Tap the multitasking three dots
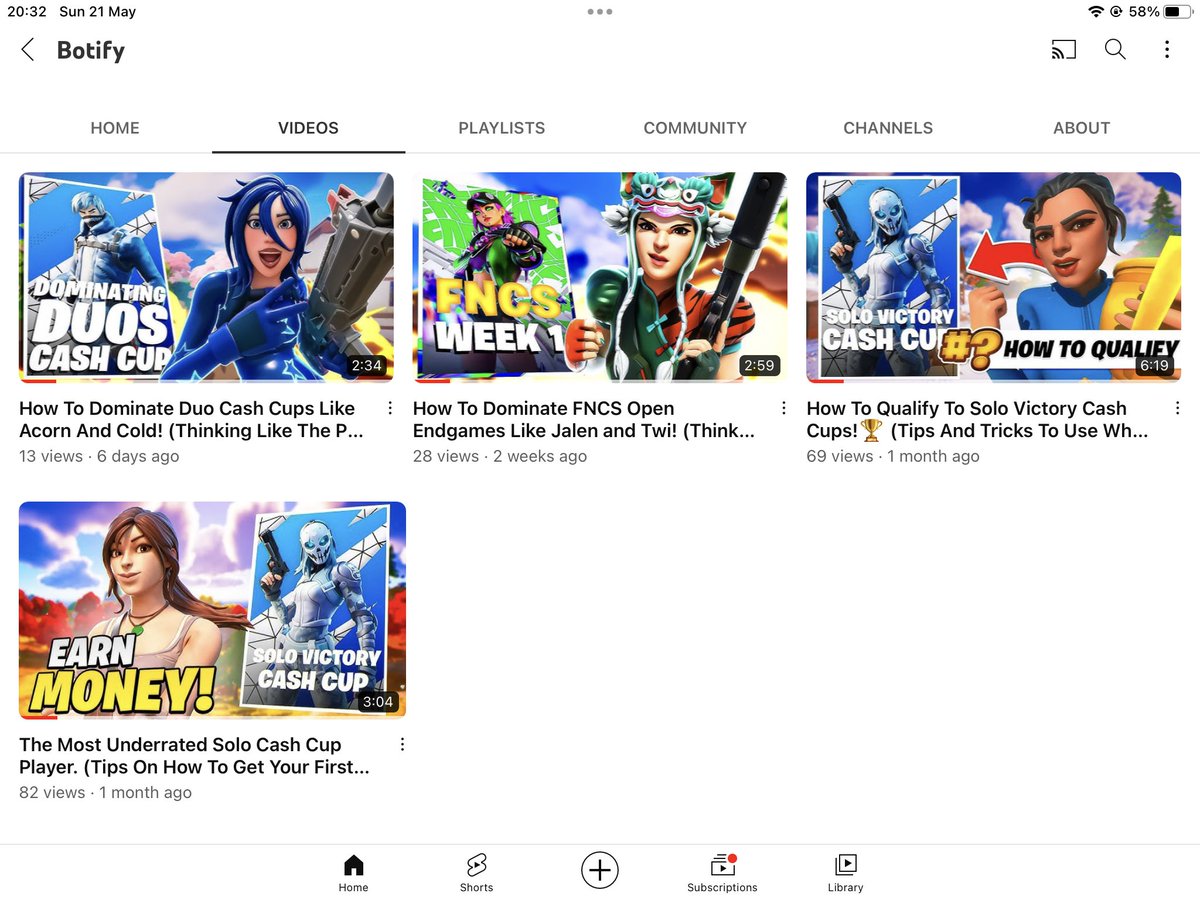 coord(600,12)
